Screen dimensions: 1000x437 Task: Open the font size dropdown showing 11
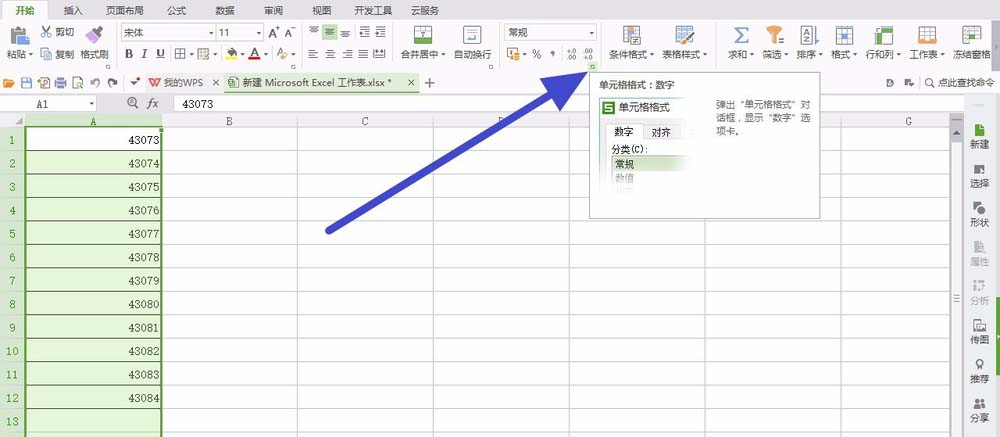pyautogui.click(x=259, y=33)
